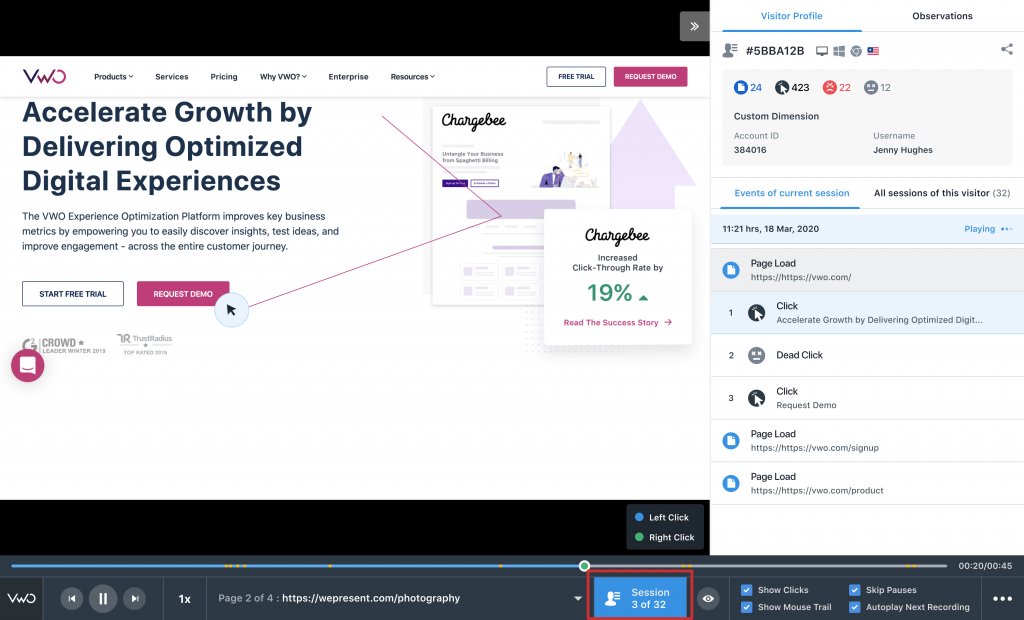The image size is (1024, 620).
Task: Click the country flag icon
Action: [873, 51]
